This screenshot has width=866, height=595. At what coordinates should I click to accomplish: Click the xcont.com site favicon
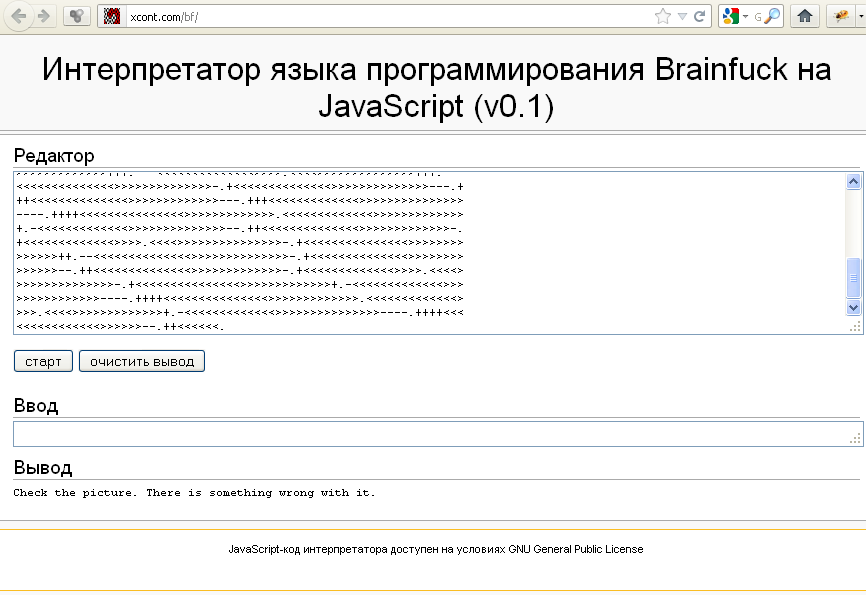112,17
